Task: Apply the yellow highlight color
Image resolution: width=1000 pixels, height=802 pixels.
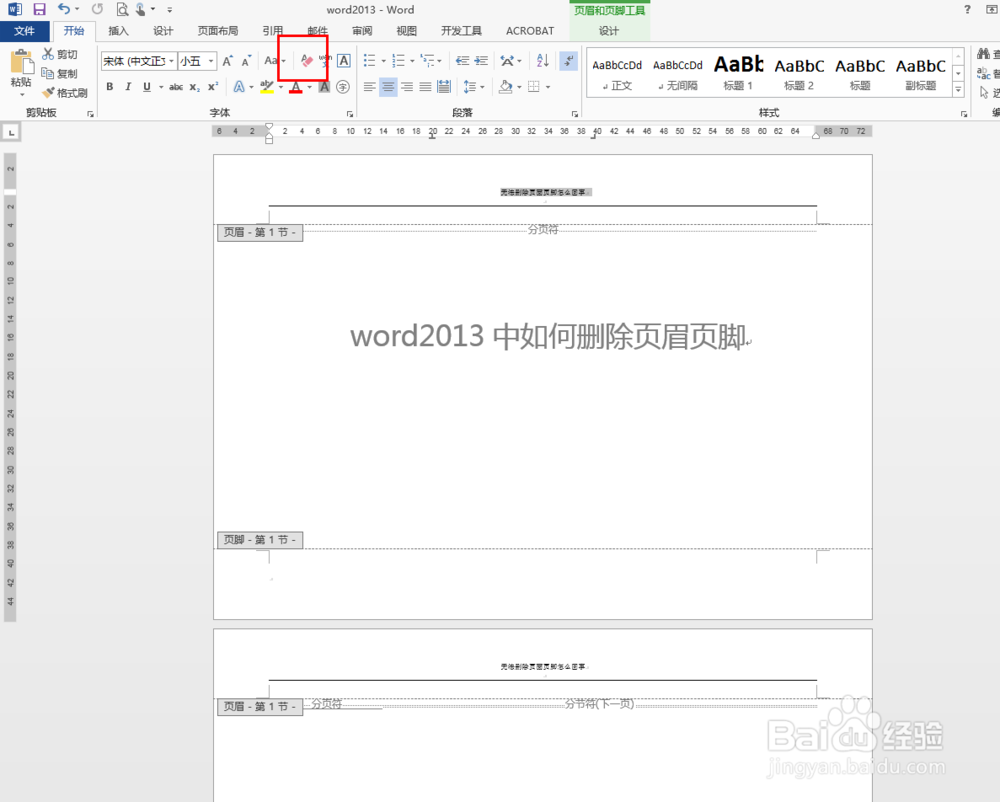Action: tap(267, 87)
